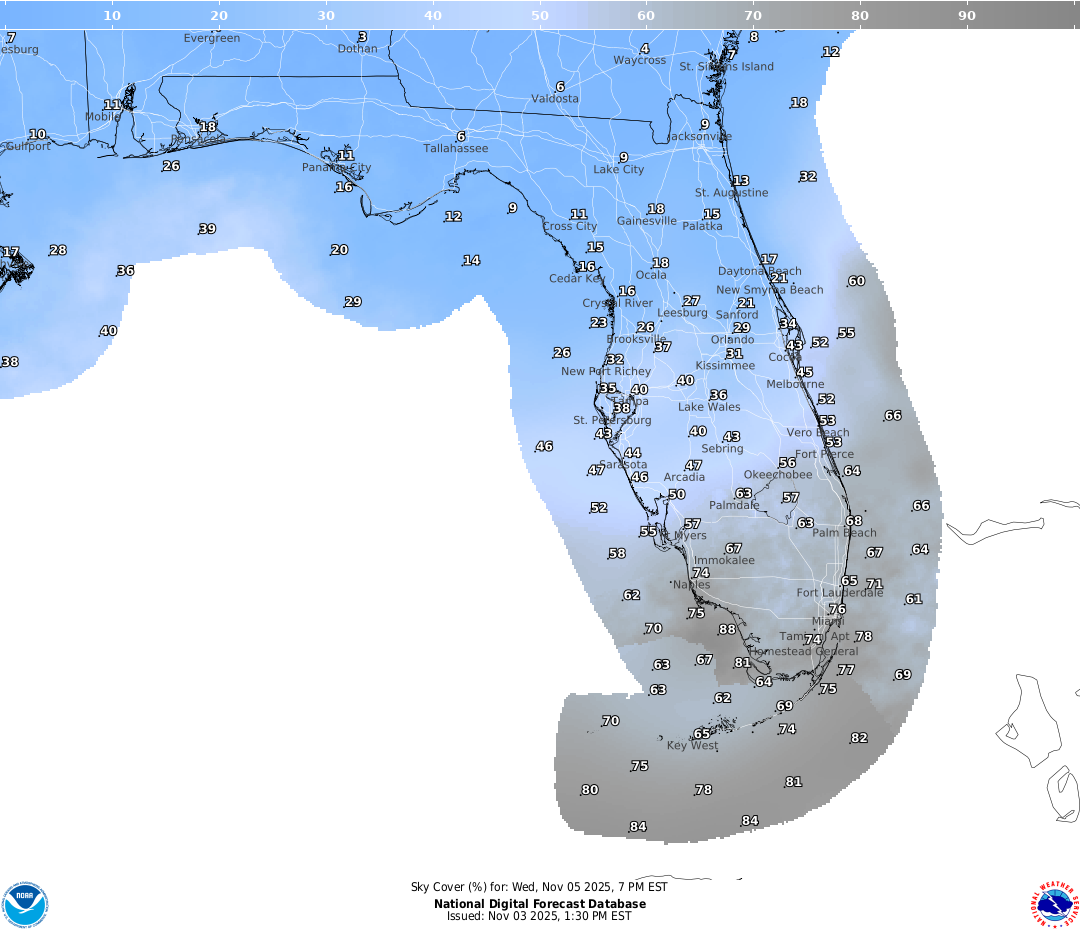This screenshot has height=930, width=1080.
Task: Select the Gainesville label on the map
Action: click(x=647, y=220)
